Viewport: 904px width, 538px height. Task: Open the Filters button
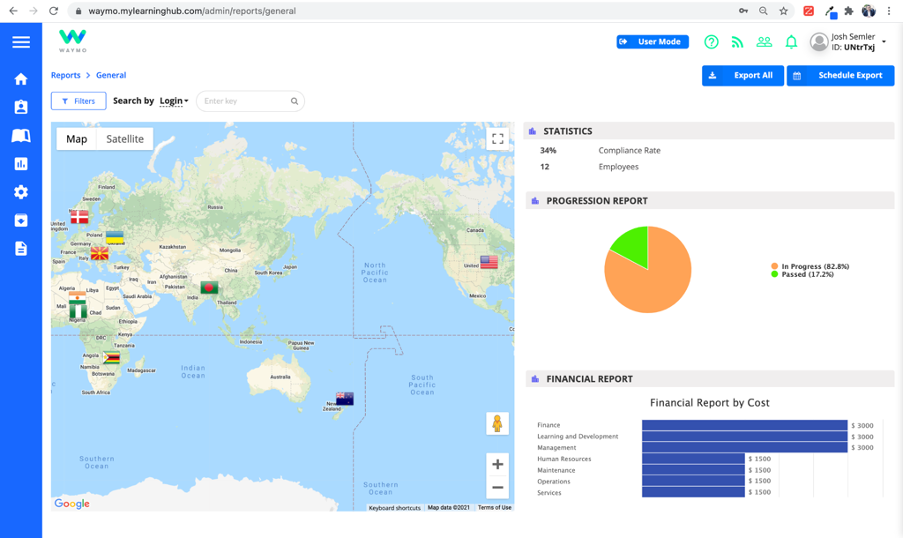[x=78, y=101]
